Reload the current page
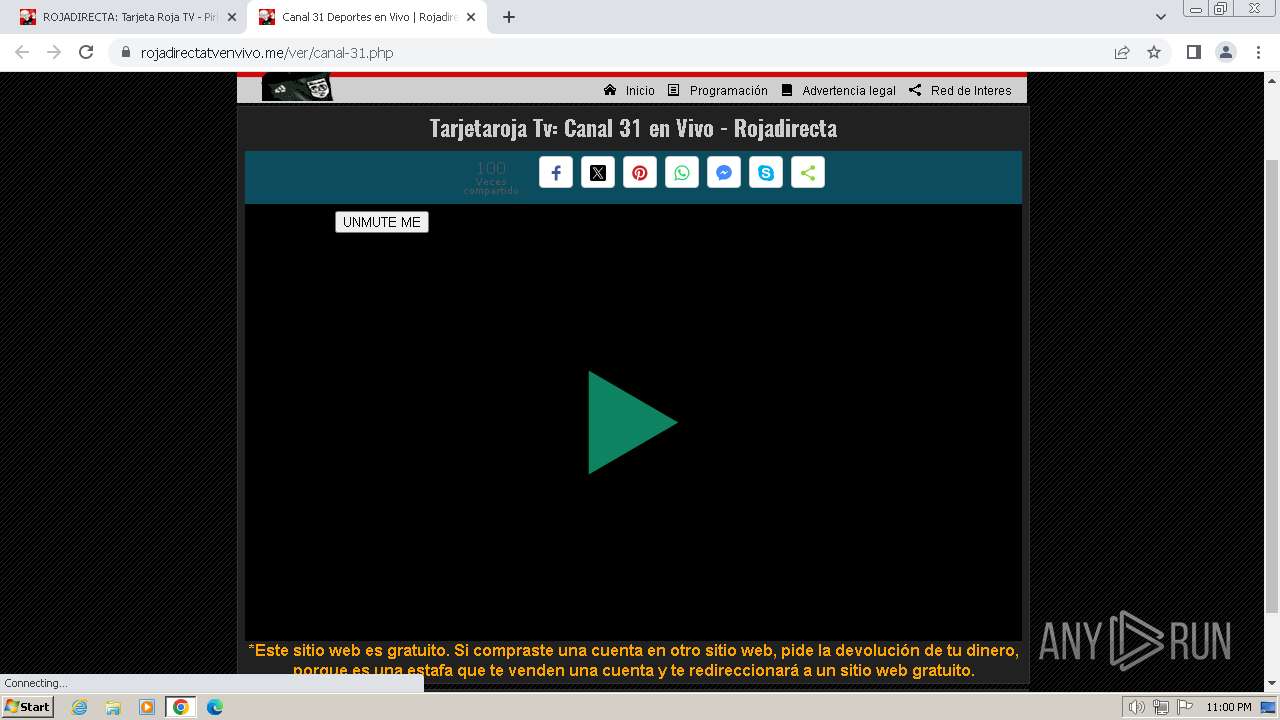1280x720 pixels. tap(86, 52)
